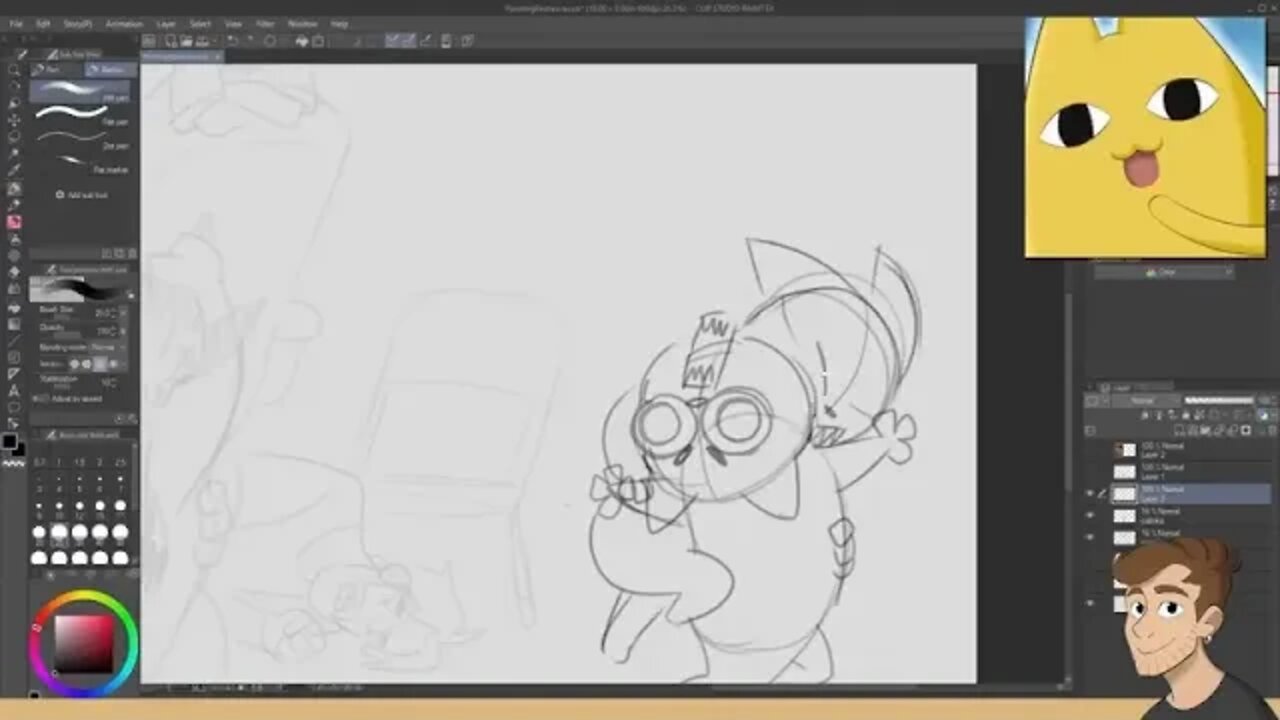Screen dimensions: 1280x720
Task: Open the Animation menu
Action: 124,23
